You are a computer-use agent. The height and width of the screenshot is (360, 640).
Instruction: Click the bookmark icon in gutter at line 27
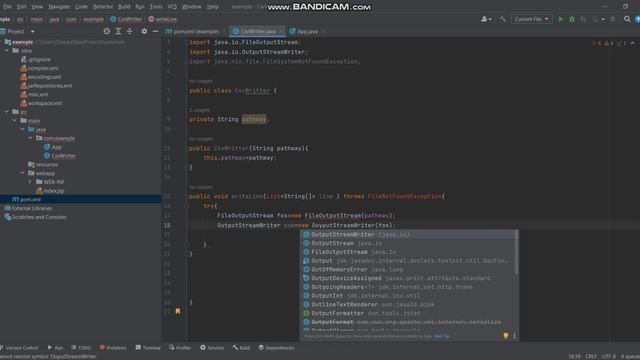[x=178, y=311]
